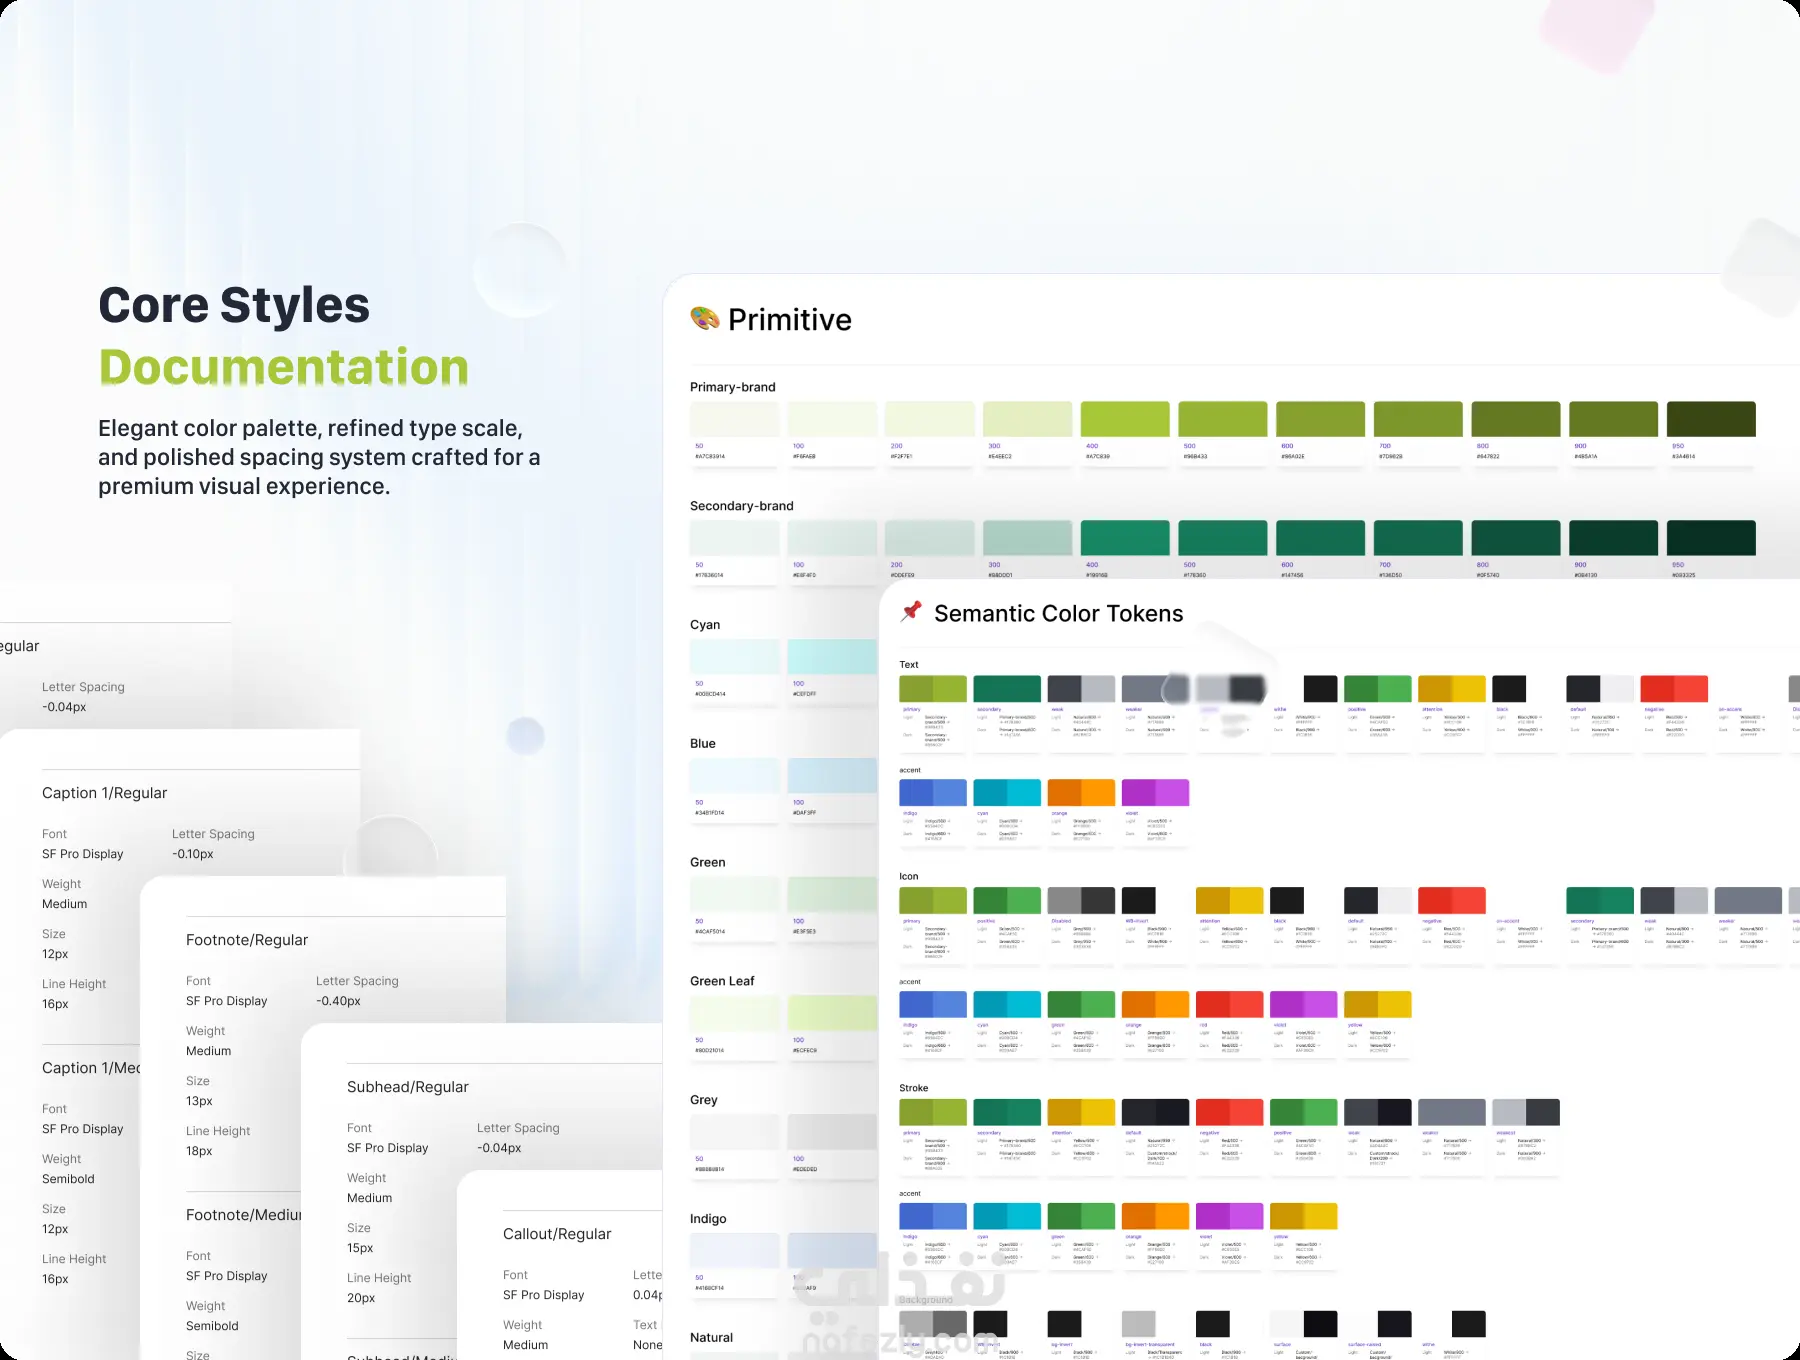The image size is (1800, 1360).
Task: Select the Text accent violet token swatch
Action: tap(1155, 793)
